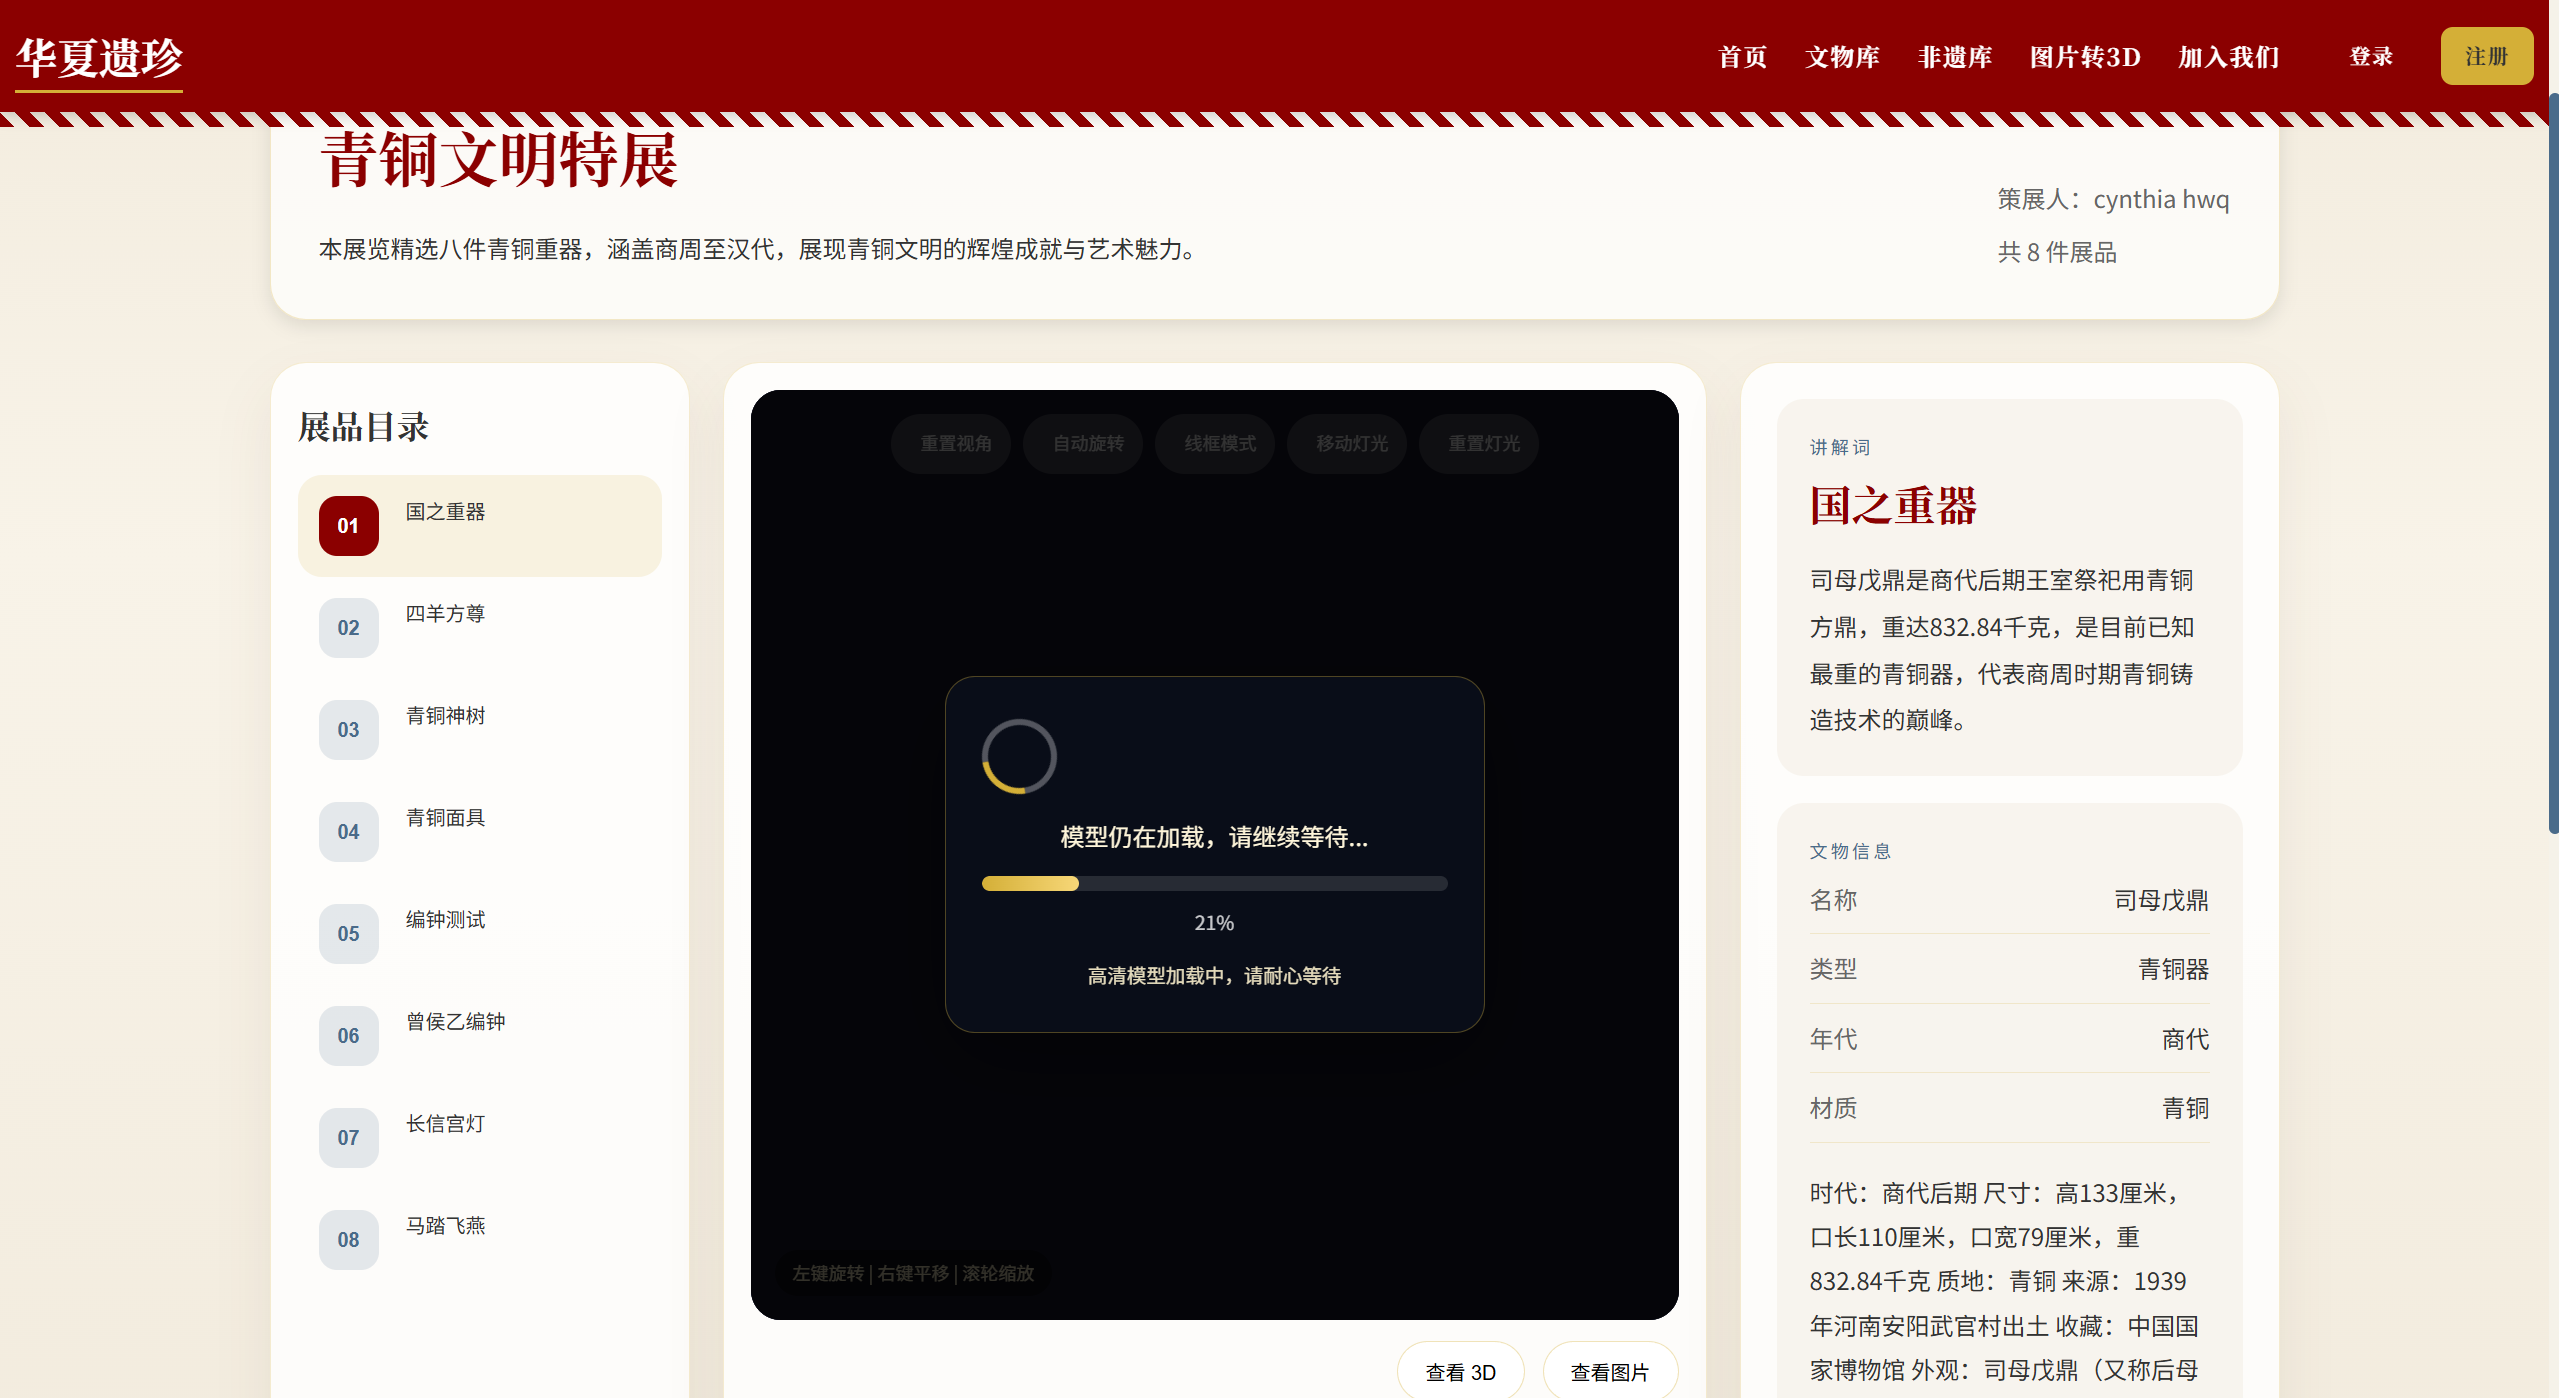Image resolution: width=2559 pixels, height=1398 pixels.
Task: Click the page vertical scrollbar
Action: tap(2553, 463)
